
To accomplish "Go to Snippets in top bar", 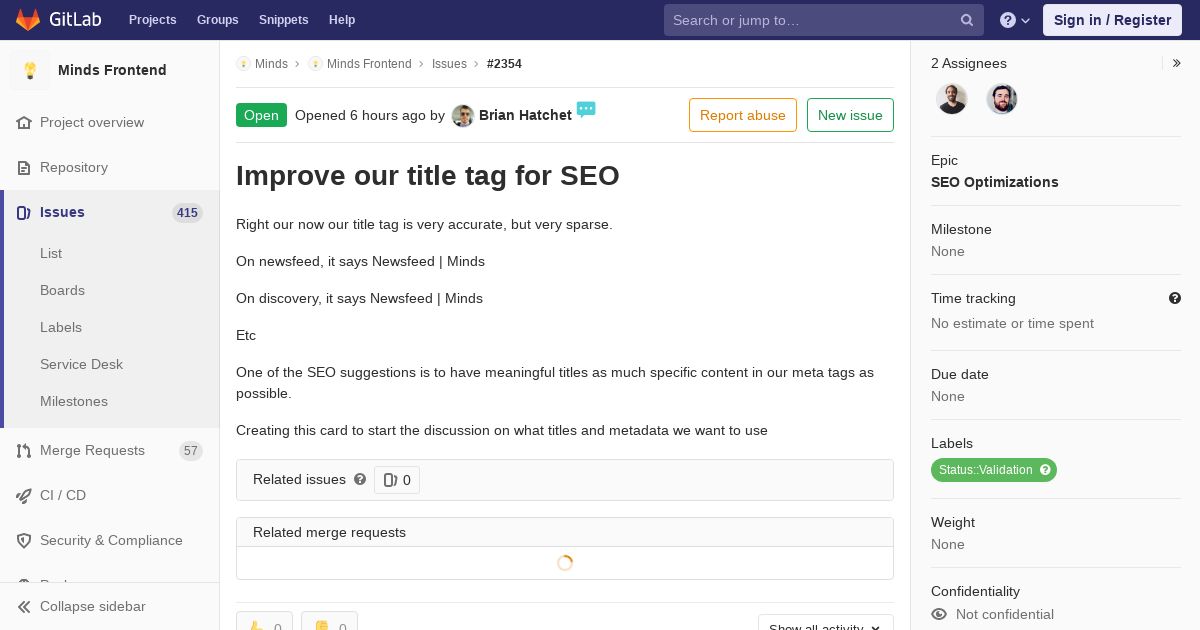I will pos(283,20).
